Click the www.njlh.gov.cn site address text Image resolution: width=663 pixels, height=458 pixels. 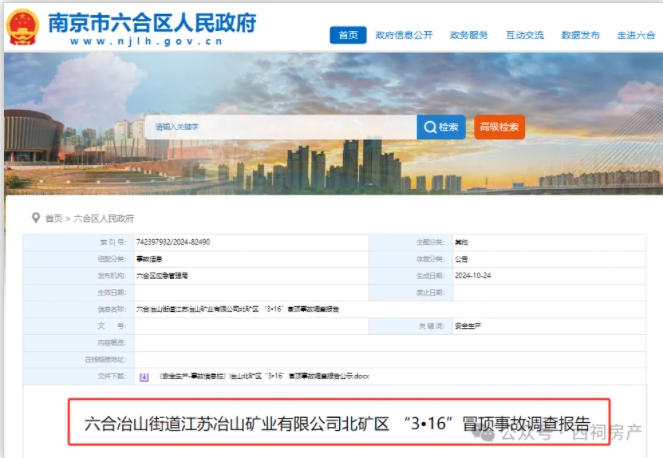pos(150,41)
